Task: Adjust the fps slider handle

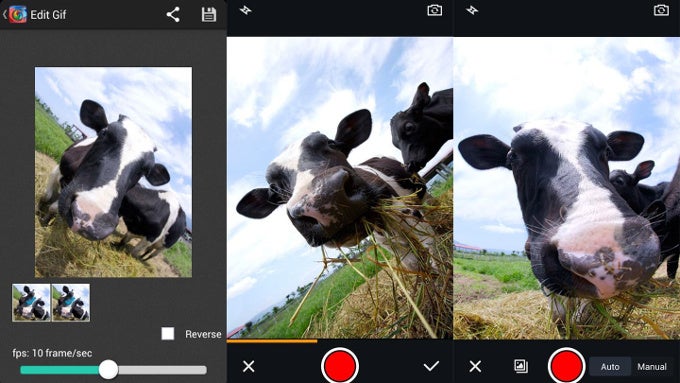Action: click(108, 370)
